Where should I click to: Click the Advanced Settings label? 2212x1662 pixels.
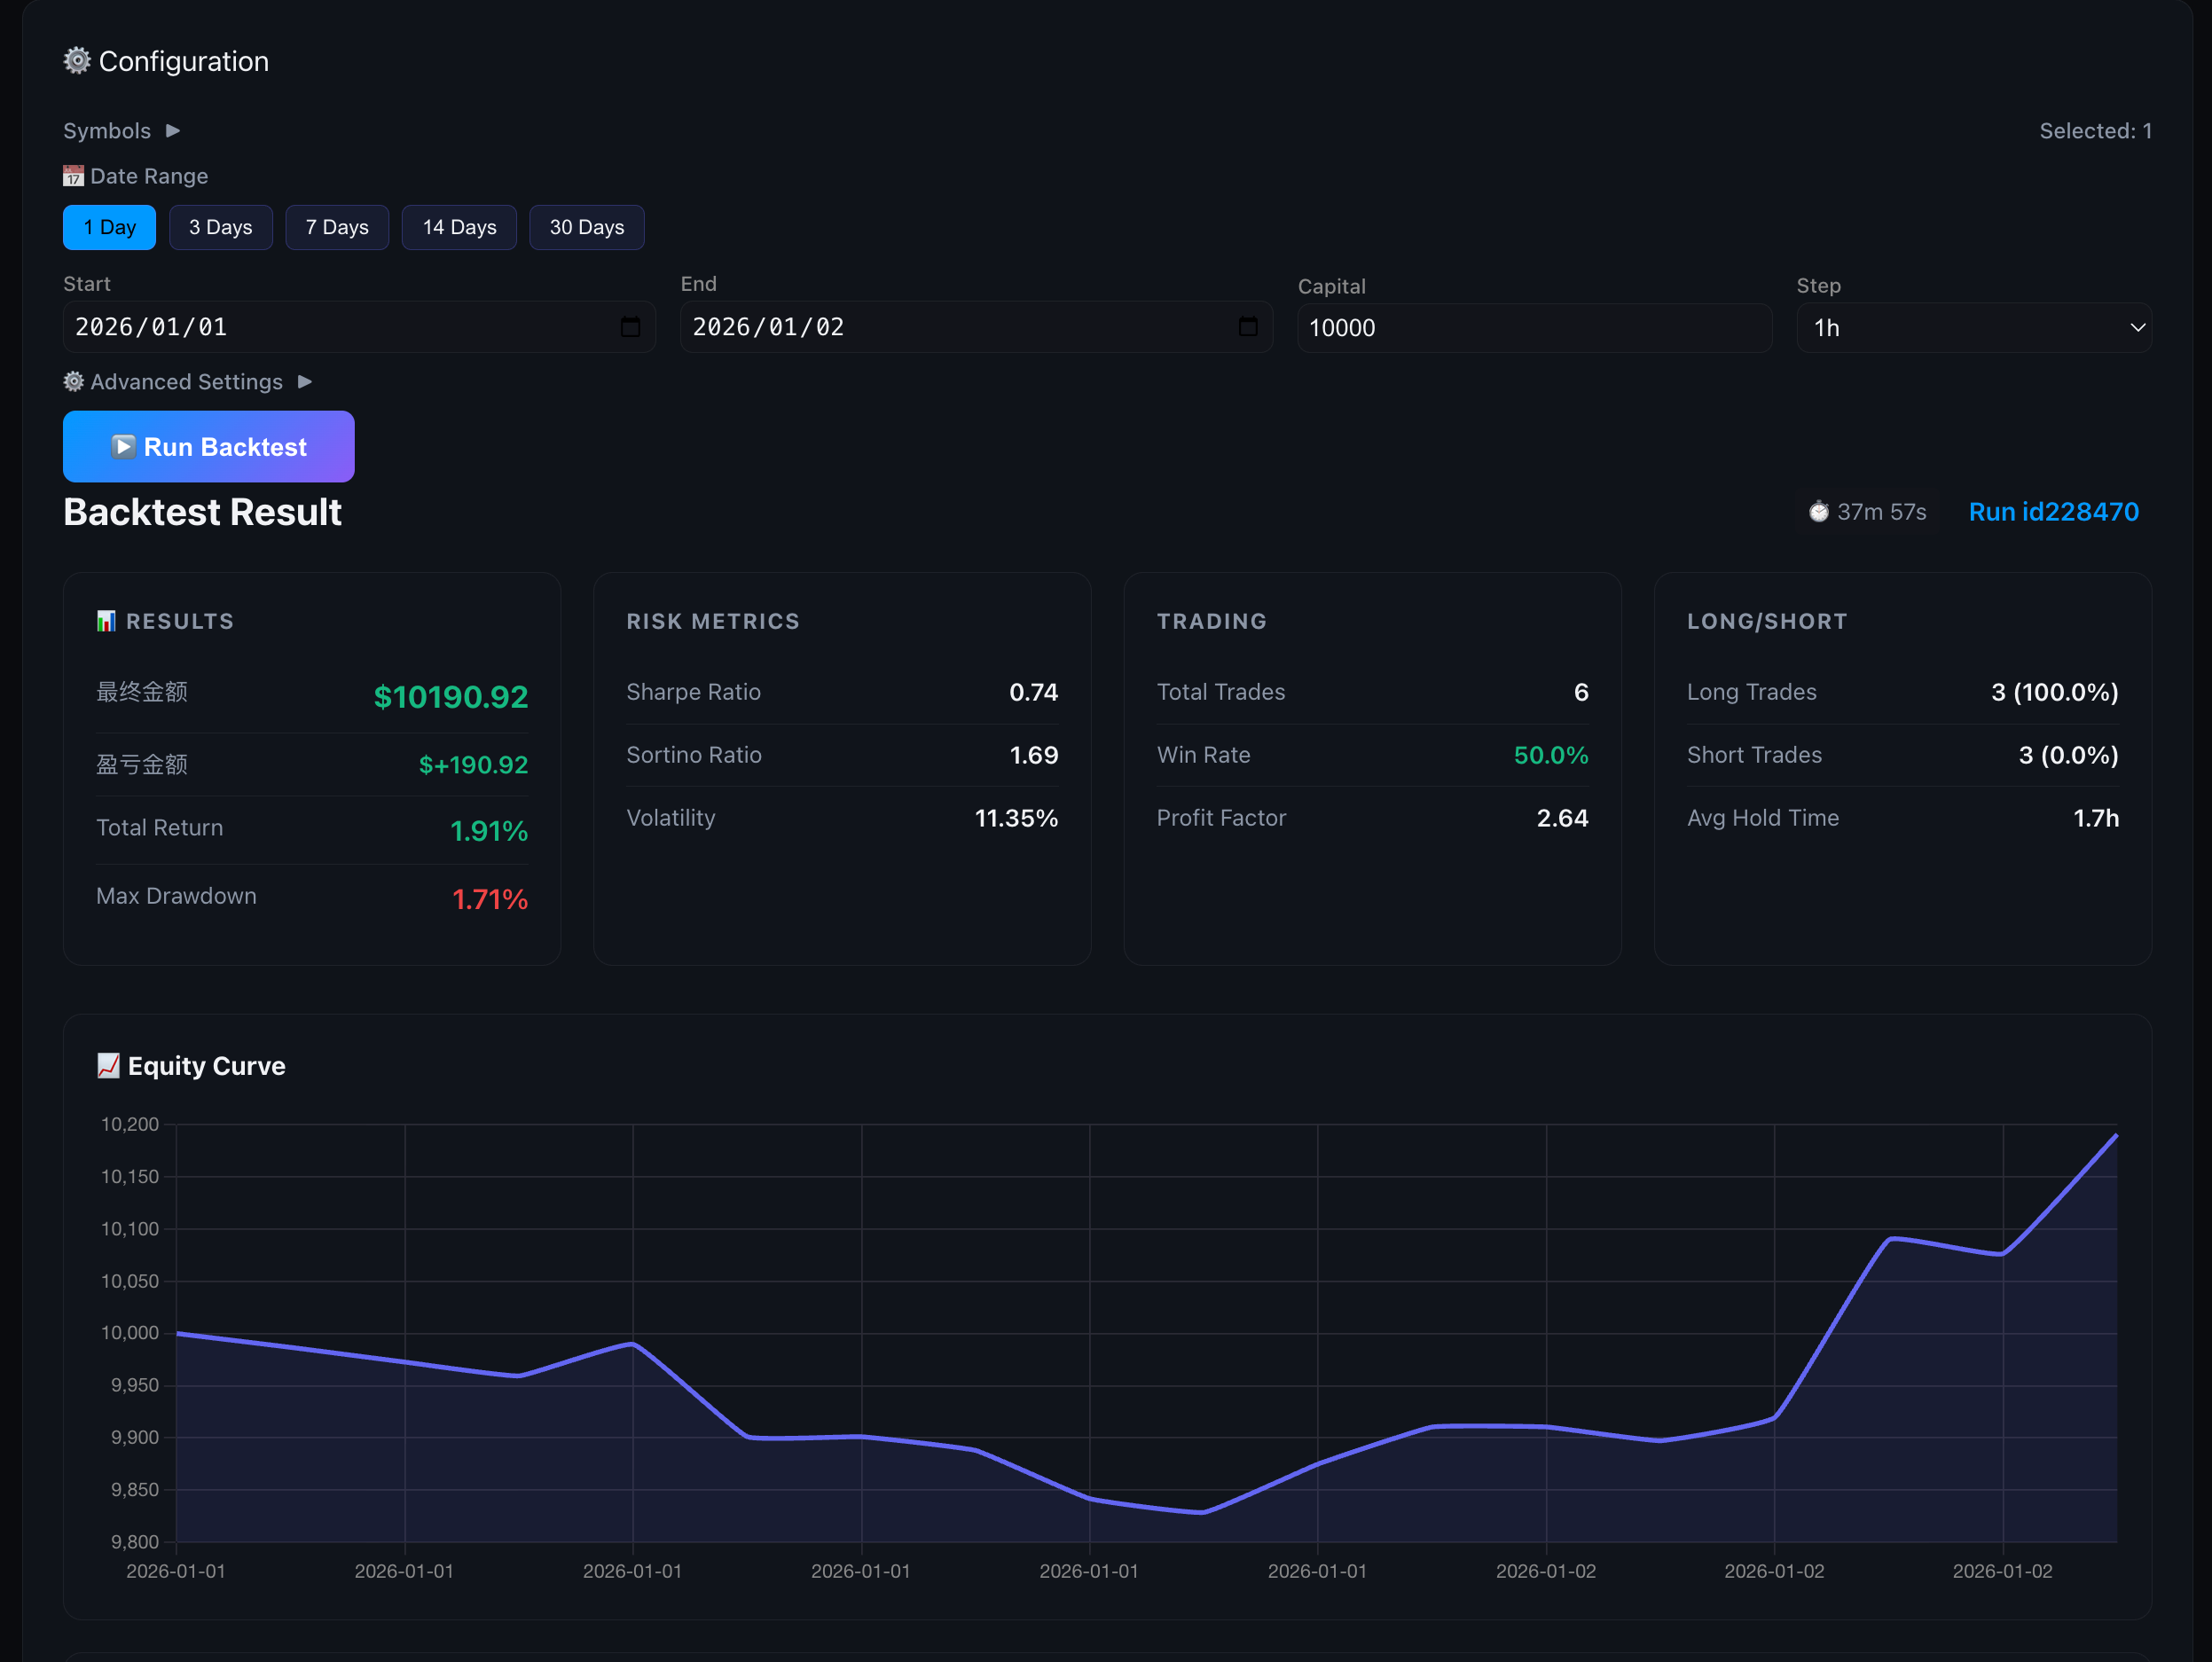click(186, 382)
